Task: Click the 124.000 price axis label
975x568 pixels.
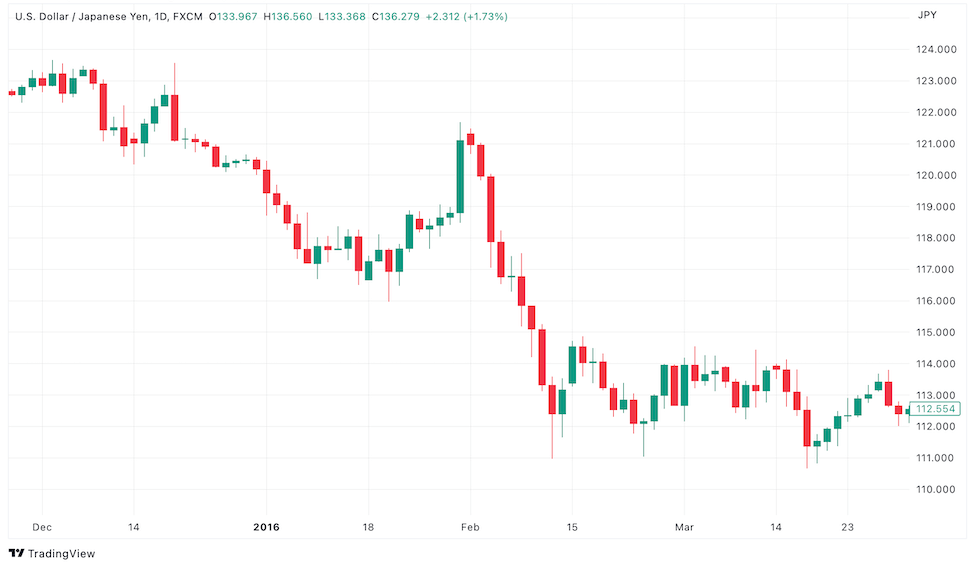Action: click(x=937, y=49)
